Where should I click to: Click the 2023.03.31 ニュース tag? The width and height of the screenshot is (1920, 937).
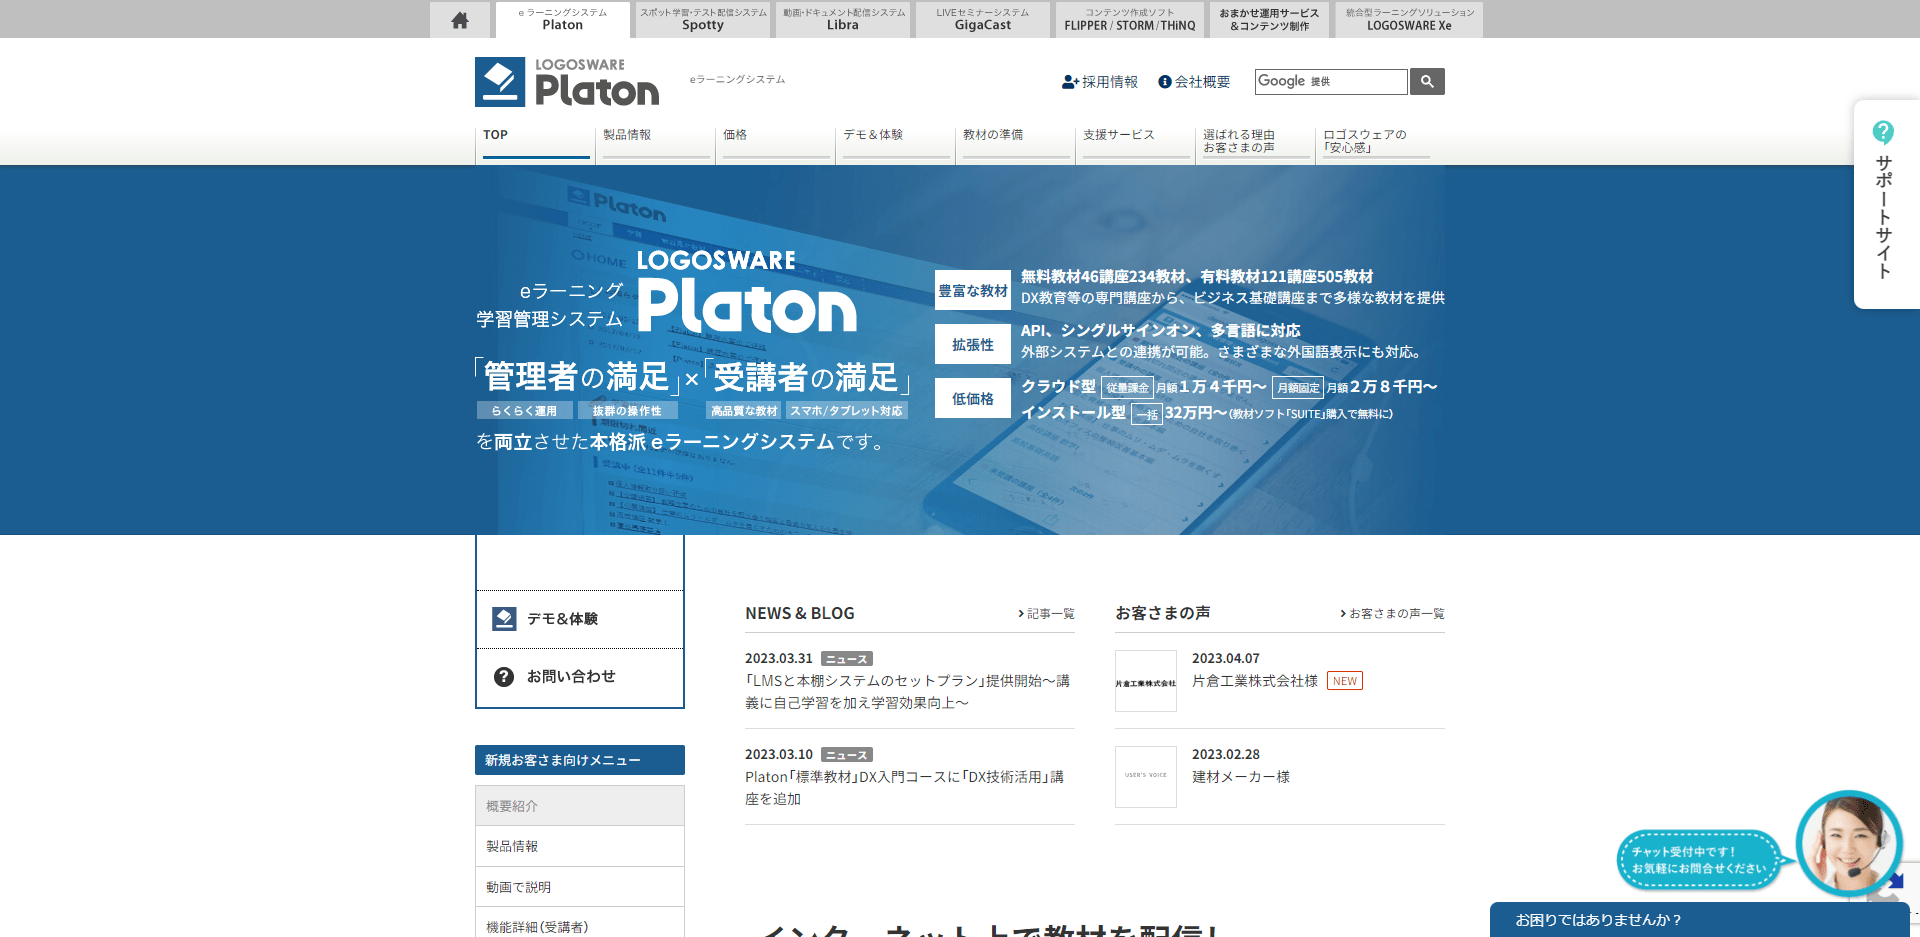[847, 659]
